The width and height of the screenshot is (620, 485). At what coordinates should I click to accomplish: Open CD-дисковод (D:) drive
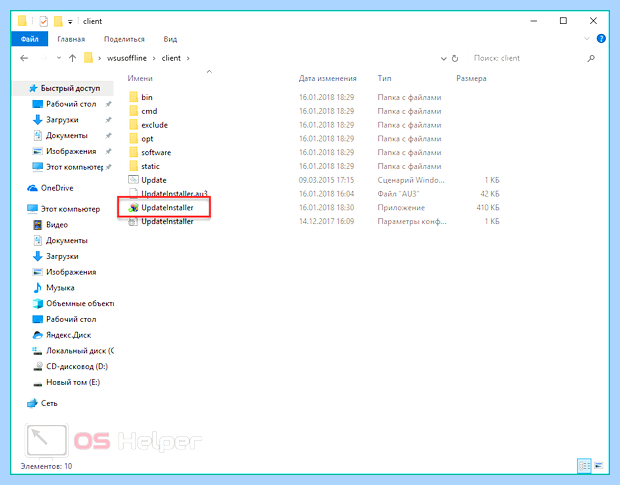coord(77,367)
